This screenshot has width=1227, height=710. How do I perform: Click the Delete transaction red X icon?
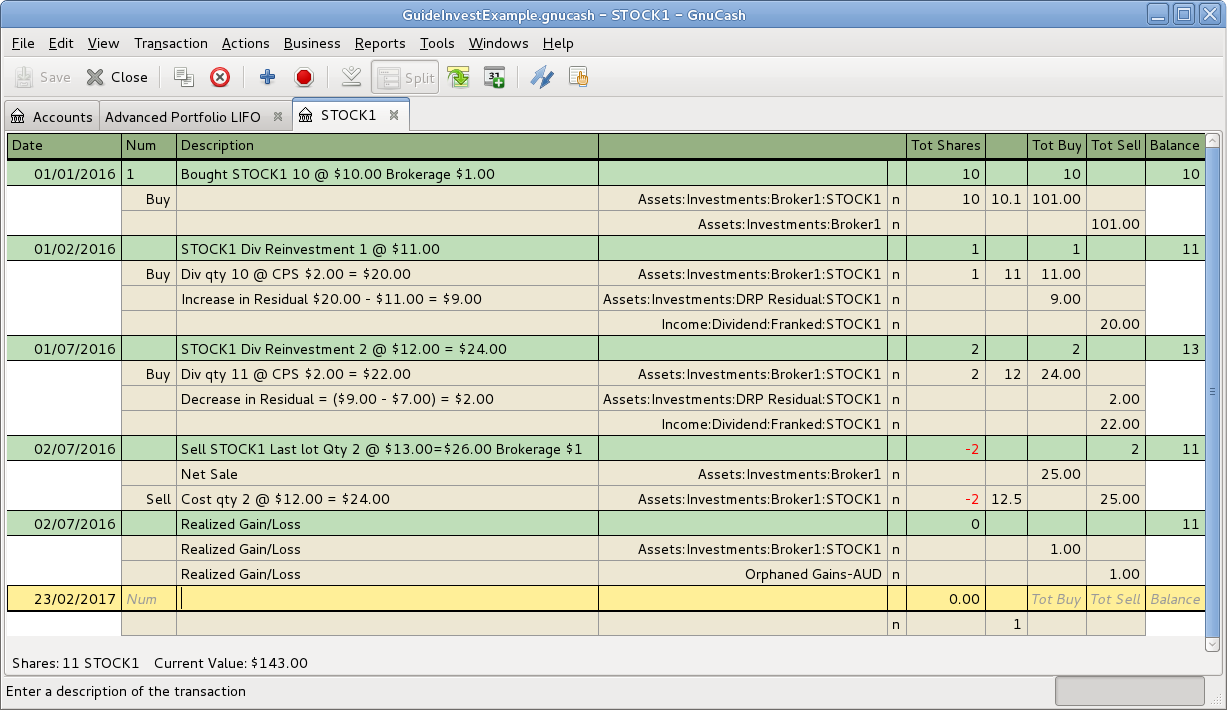(x=220, y=77)
